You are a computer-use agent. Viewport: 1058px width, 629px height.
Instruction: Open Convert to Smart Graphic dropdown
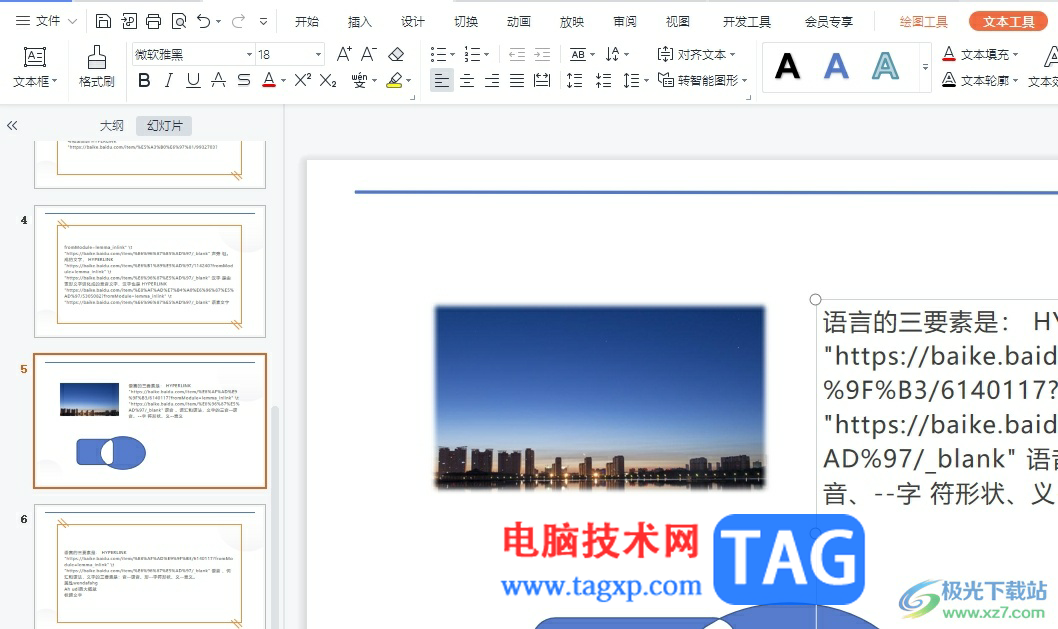click(x=703, y=80)
